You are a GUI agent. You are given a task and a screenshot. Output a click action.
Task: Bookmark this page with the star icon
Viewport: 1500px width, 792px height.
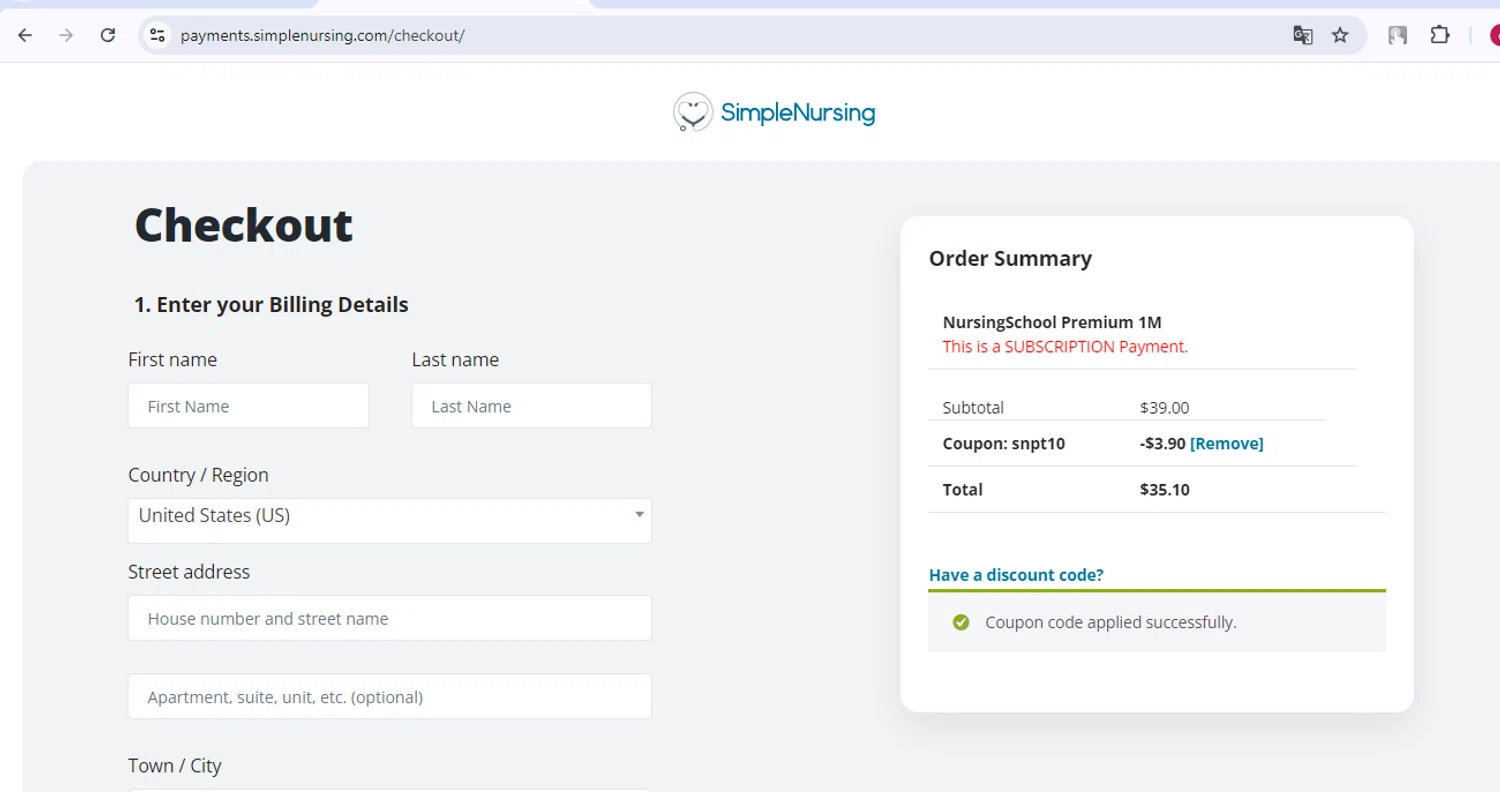click(x=1340, y=35)
